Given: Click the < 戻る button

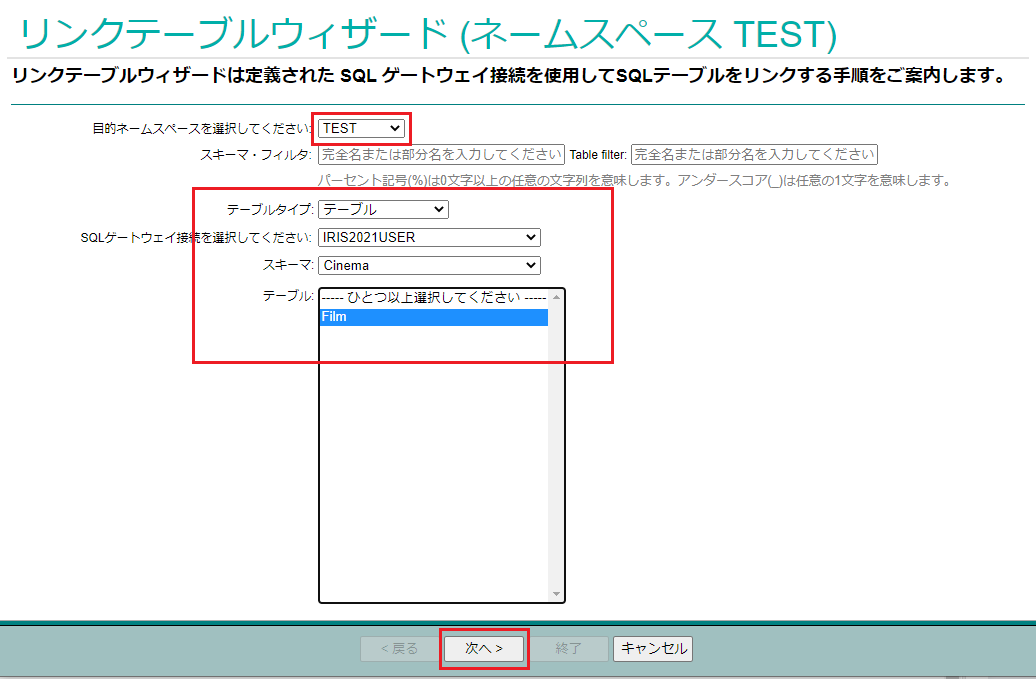Looking at the screenshot, I should tap(400, 648).
